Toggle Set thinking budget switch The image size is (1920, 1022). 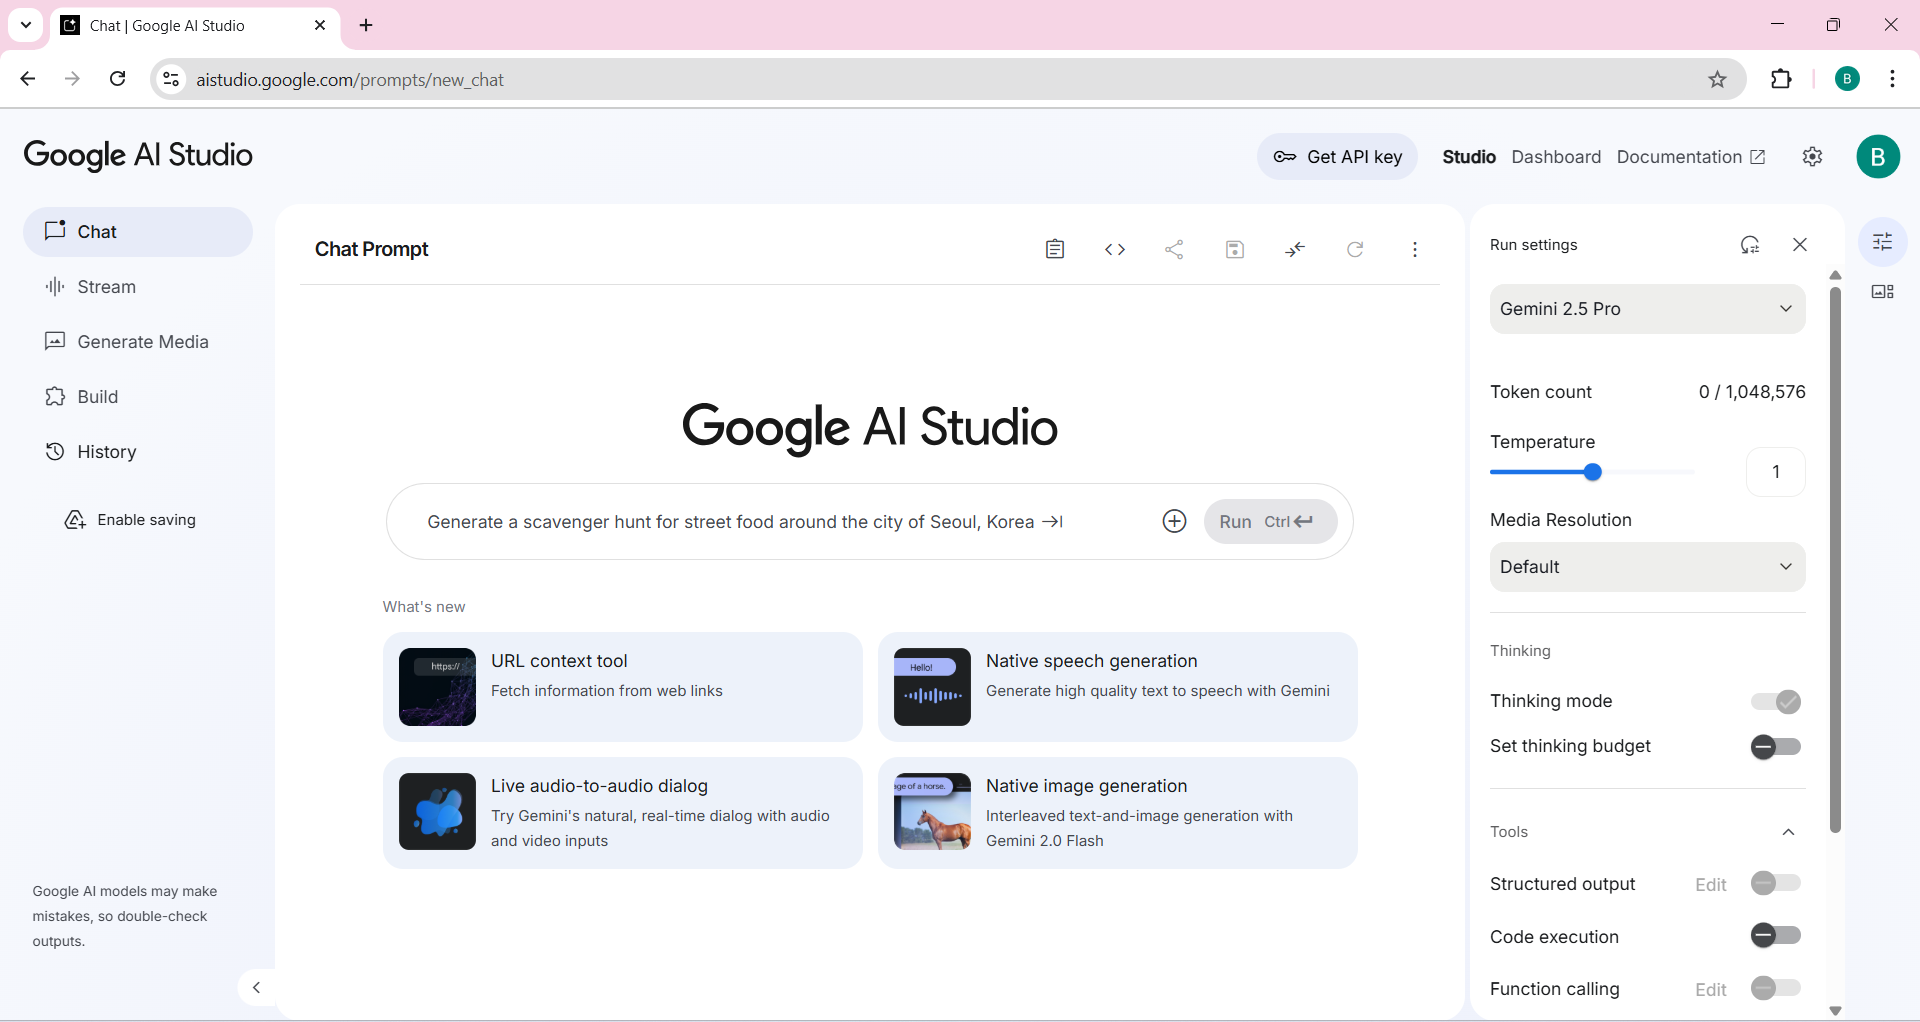(1776, 747)
